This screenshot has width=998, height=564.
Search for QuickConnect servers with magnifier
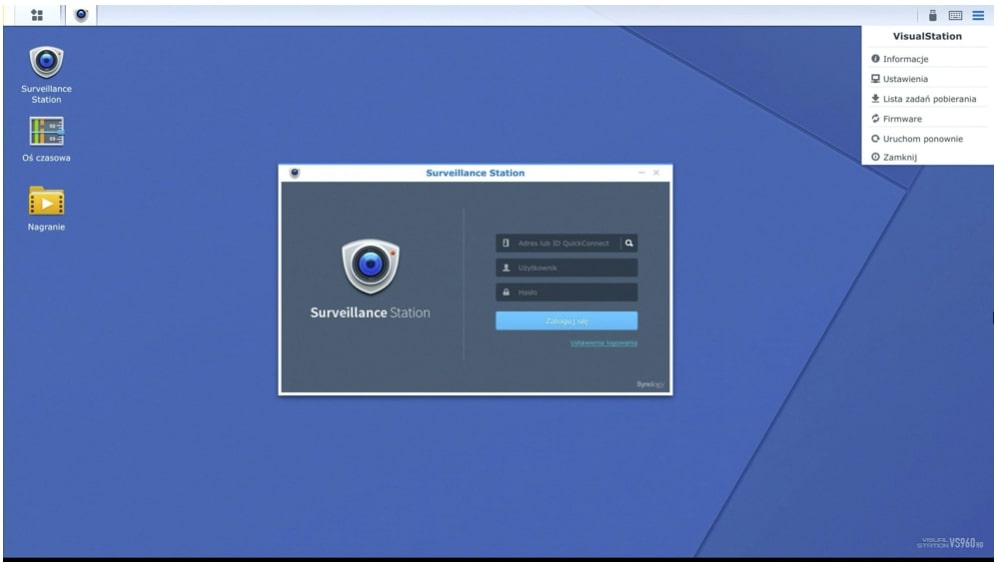point(629,243)
